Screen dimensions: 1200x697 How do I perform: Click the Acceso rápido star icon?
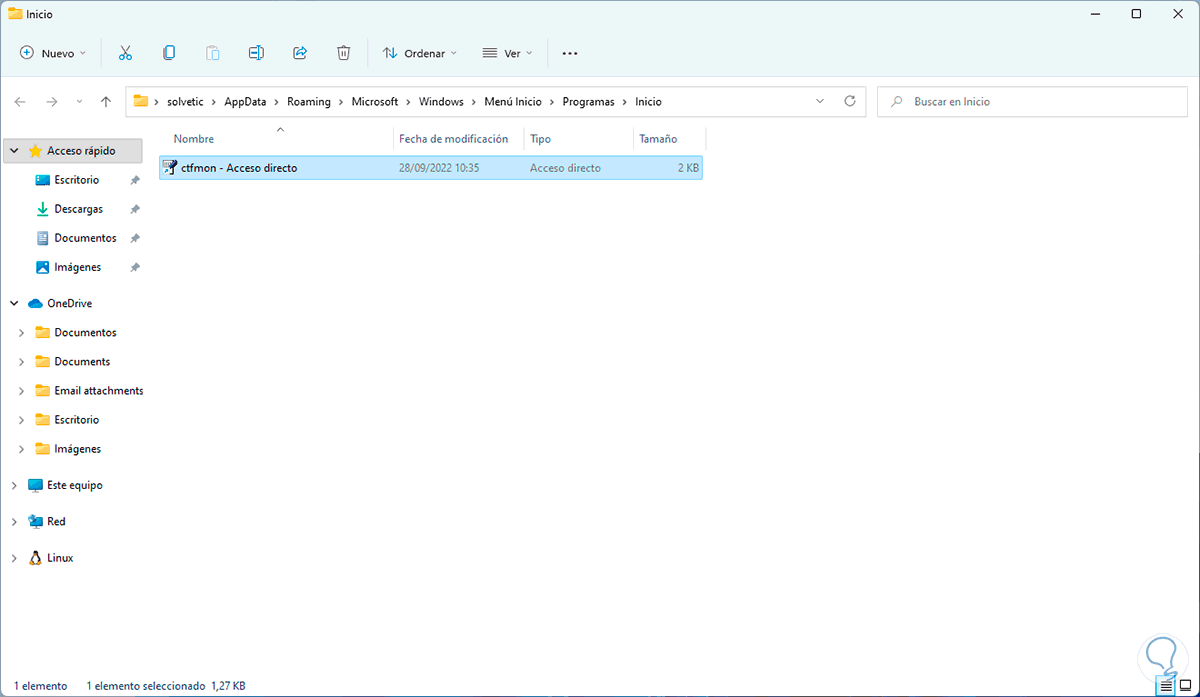[35, 151]
